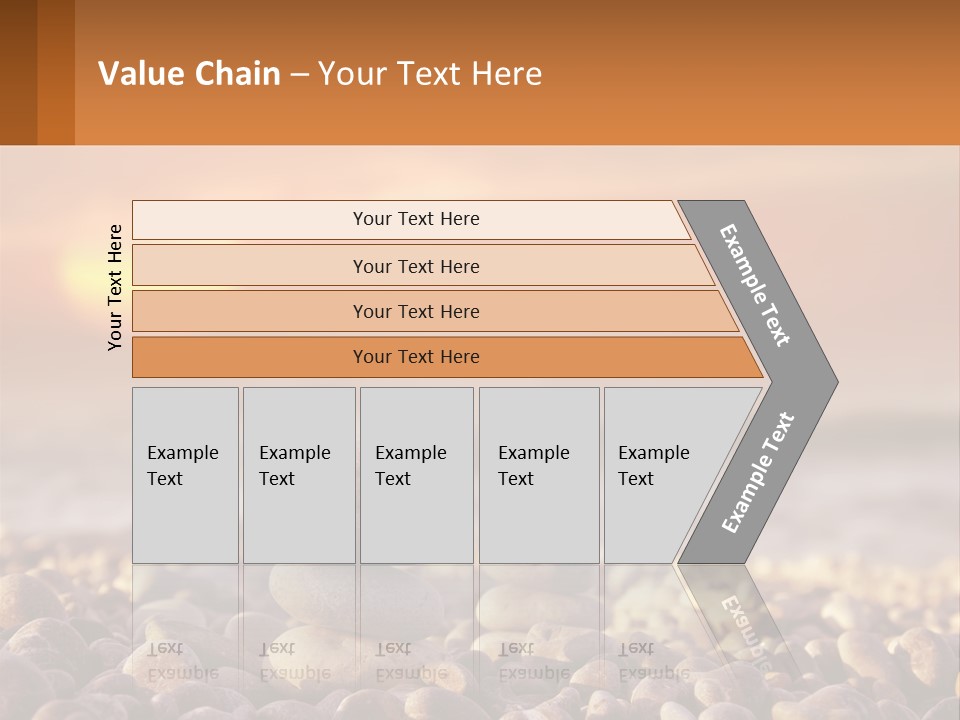Click the second "Your Text Here" bar from top
Screen dimensions: 960x720
pyautogui.click(x=416, y=266)
